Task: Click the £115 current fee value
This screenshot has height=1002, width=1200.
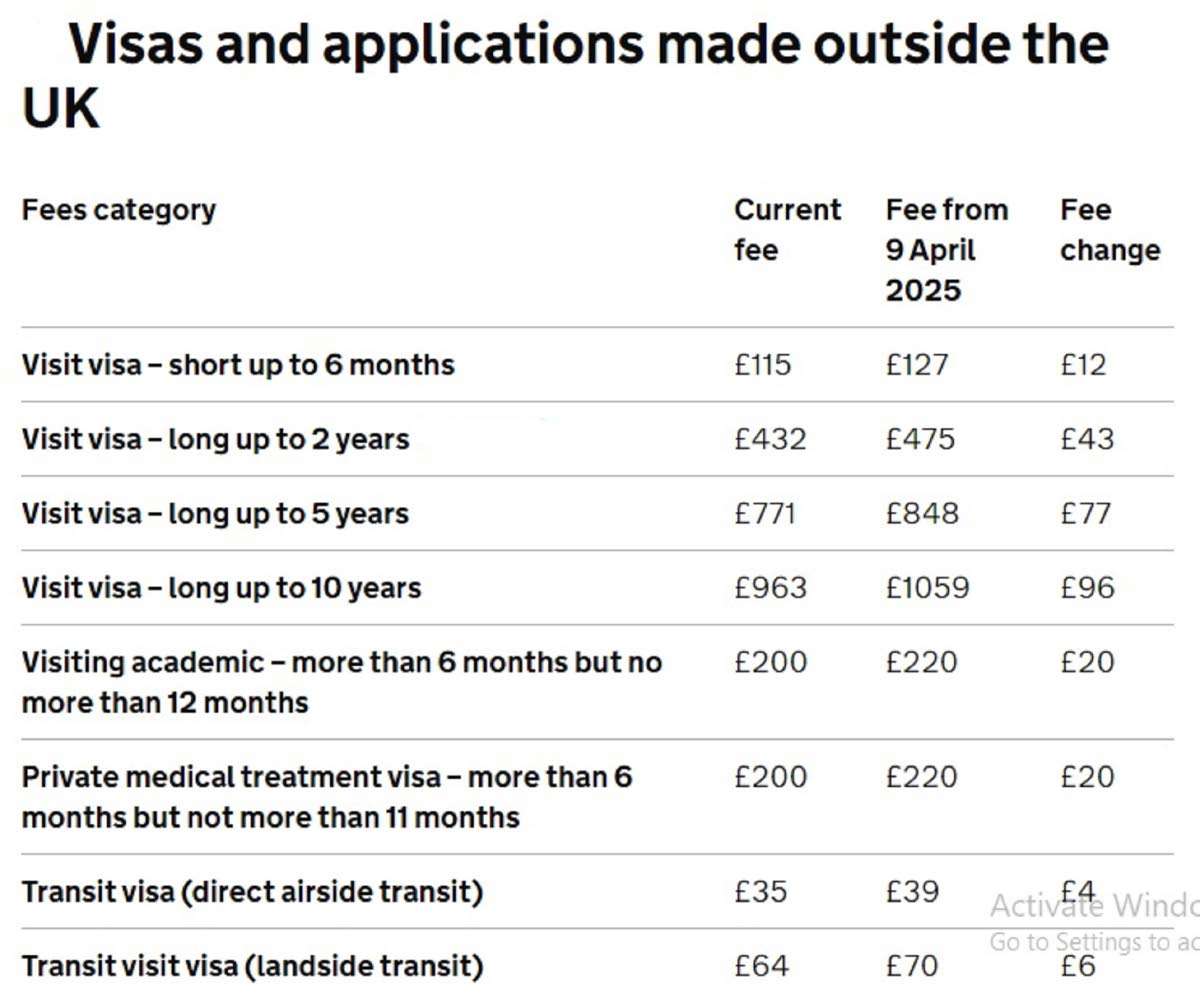Action: pyautogui.click(x=762, y=365)
